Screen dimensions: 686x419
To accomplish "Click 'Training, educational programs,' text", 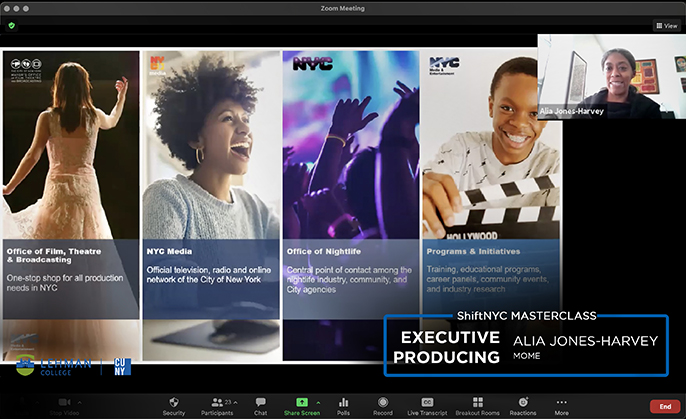I will pyautogui.click(x=484, y=269).
